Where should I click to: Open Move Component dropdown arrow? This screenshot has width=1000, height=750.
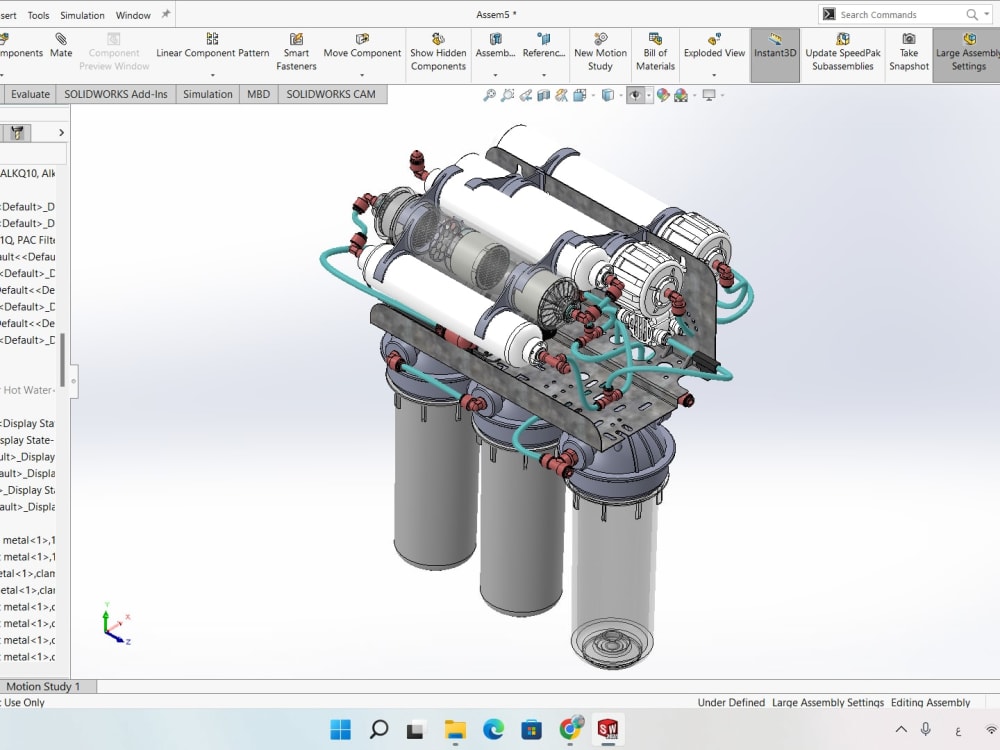point(362,75)
